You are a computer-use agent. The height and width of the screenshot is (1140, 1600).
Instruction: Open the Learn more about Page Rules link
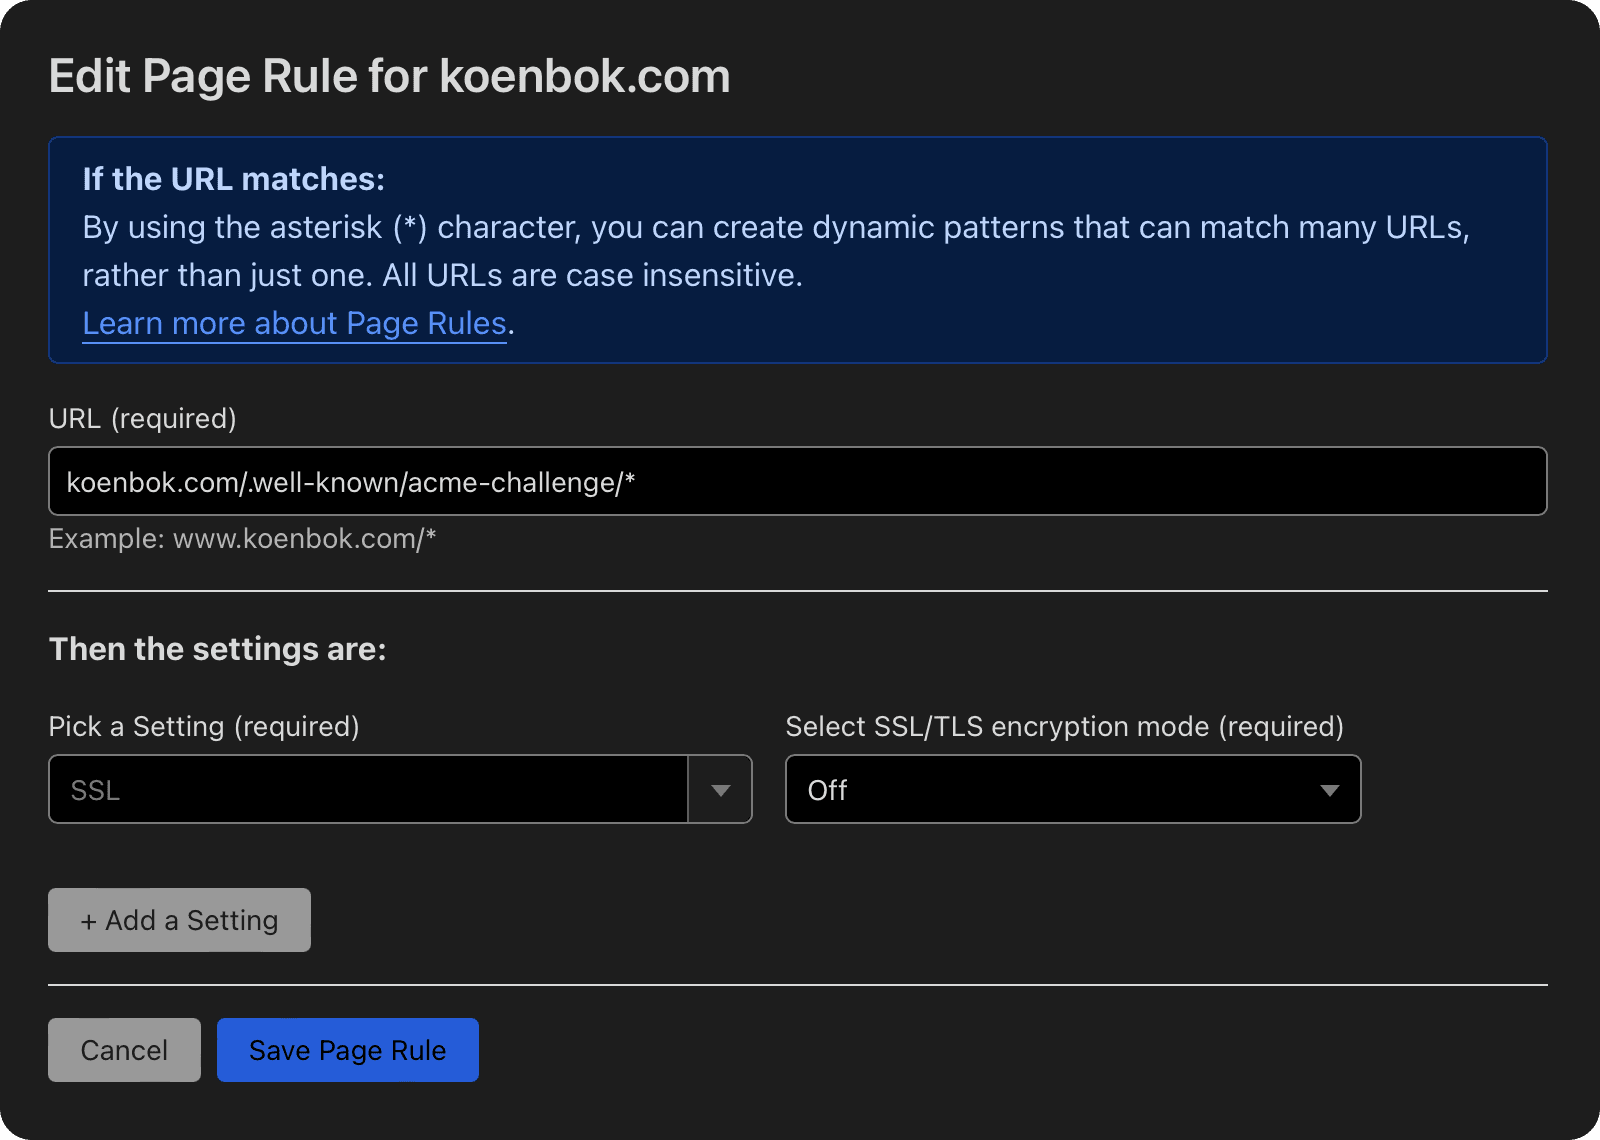294,324
